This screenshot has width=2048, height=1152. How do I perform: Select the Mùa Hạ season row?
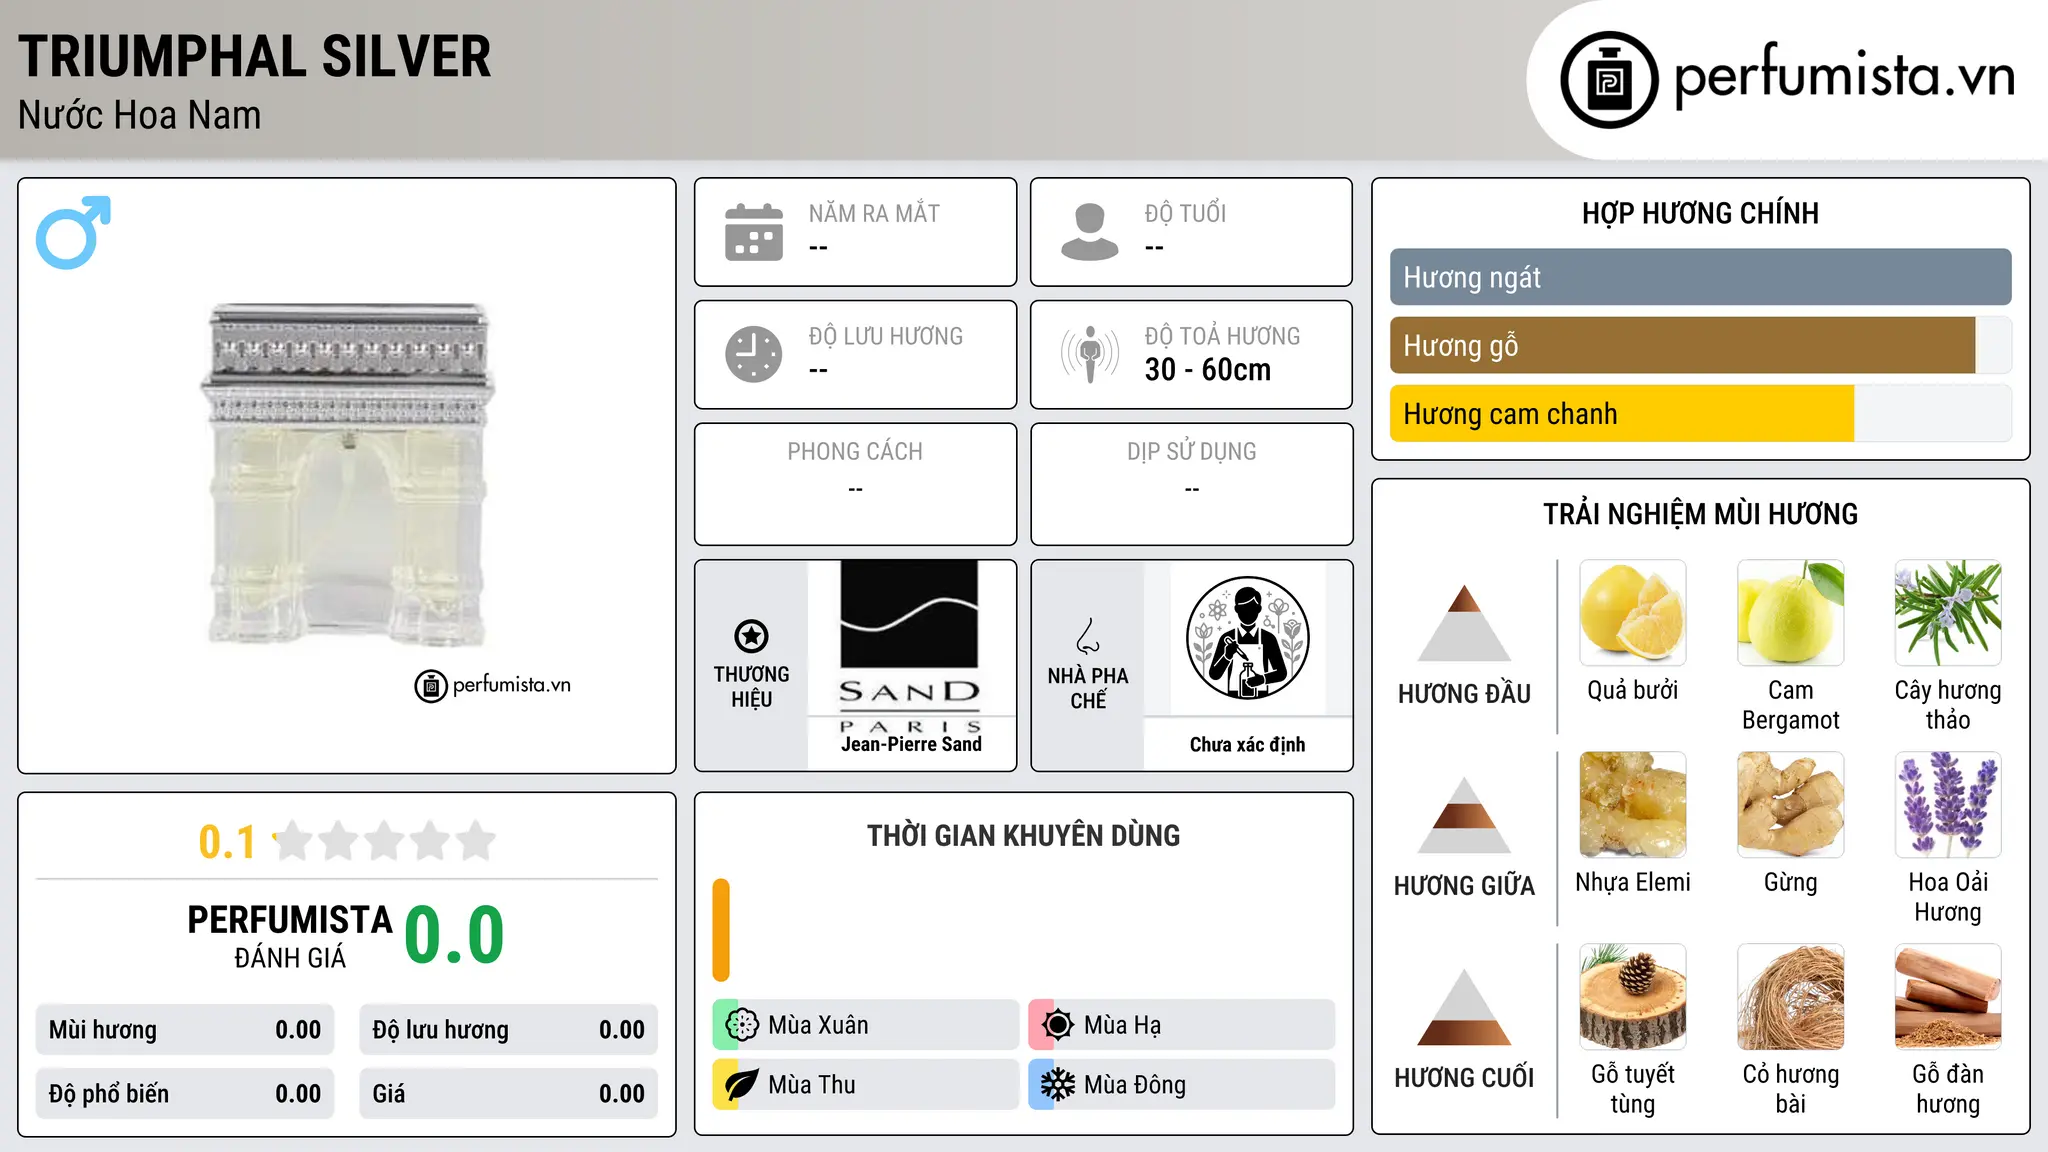tap(1182, 1025)
